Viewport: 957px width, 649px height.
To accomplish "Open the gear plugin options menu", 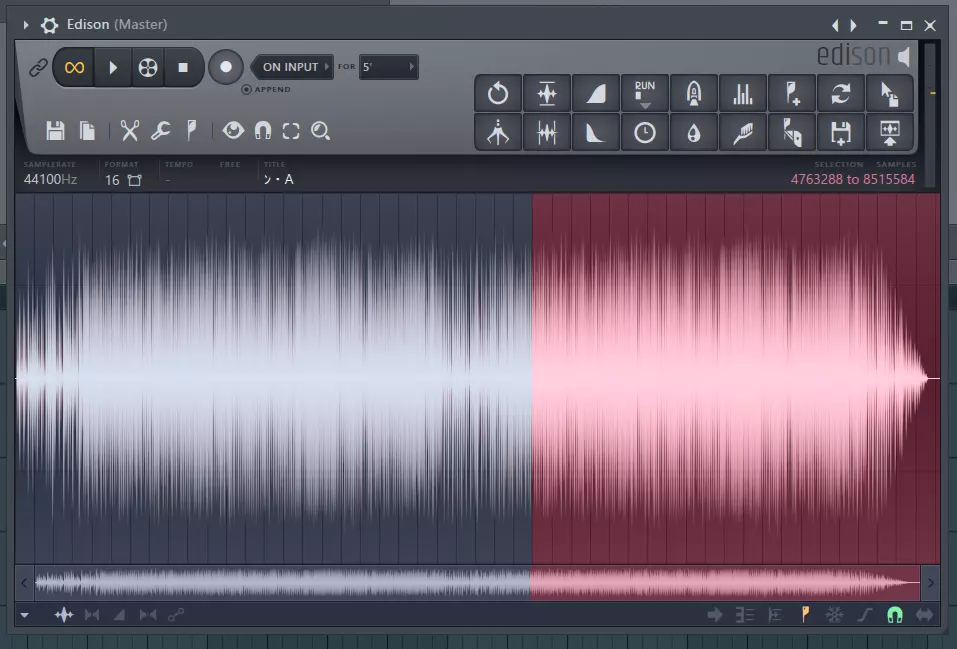I will 49,24.
